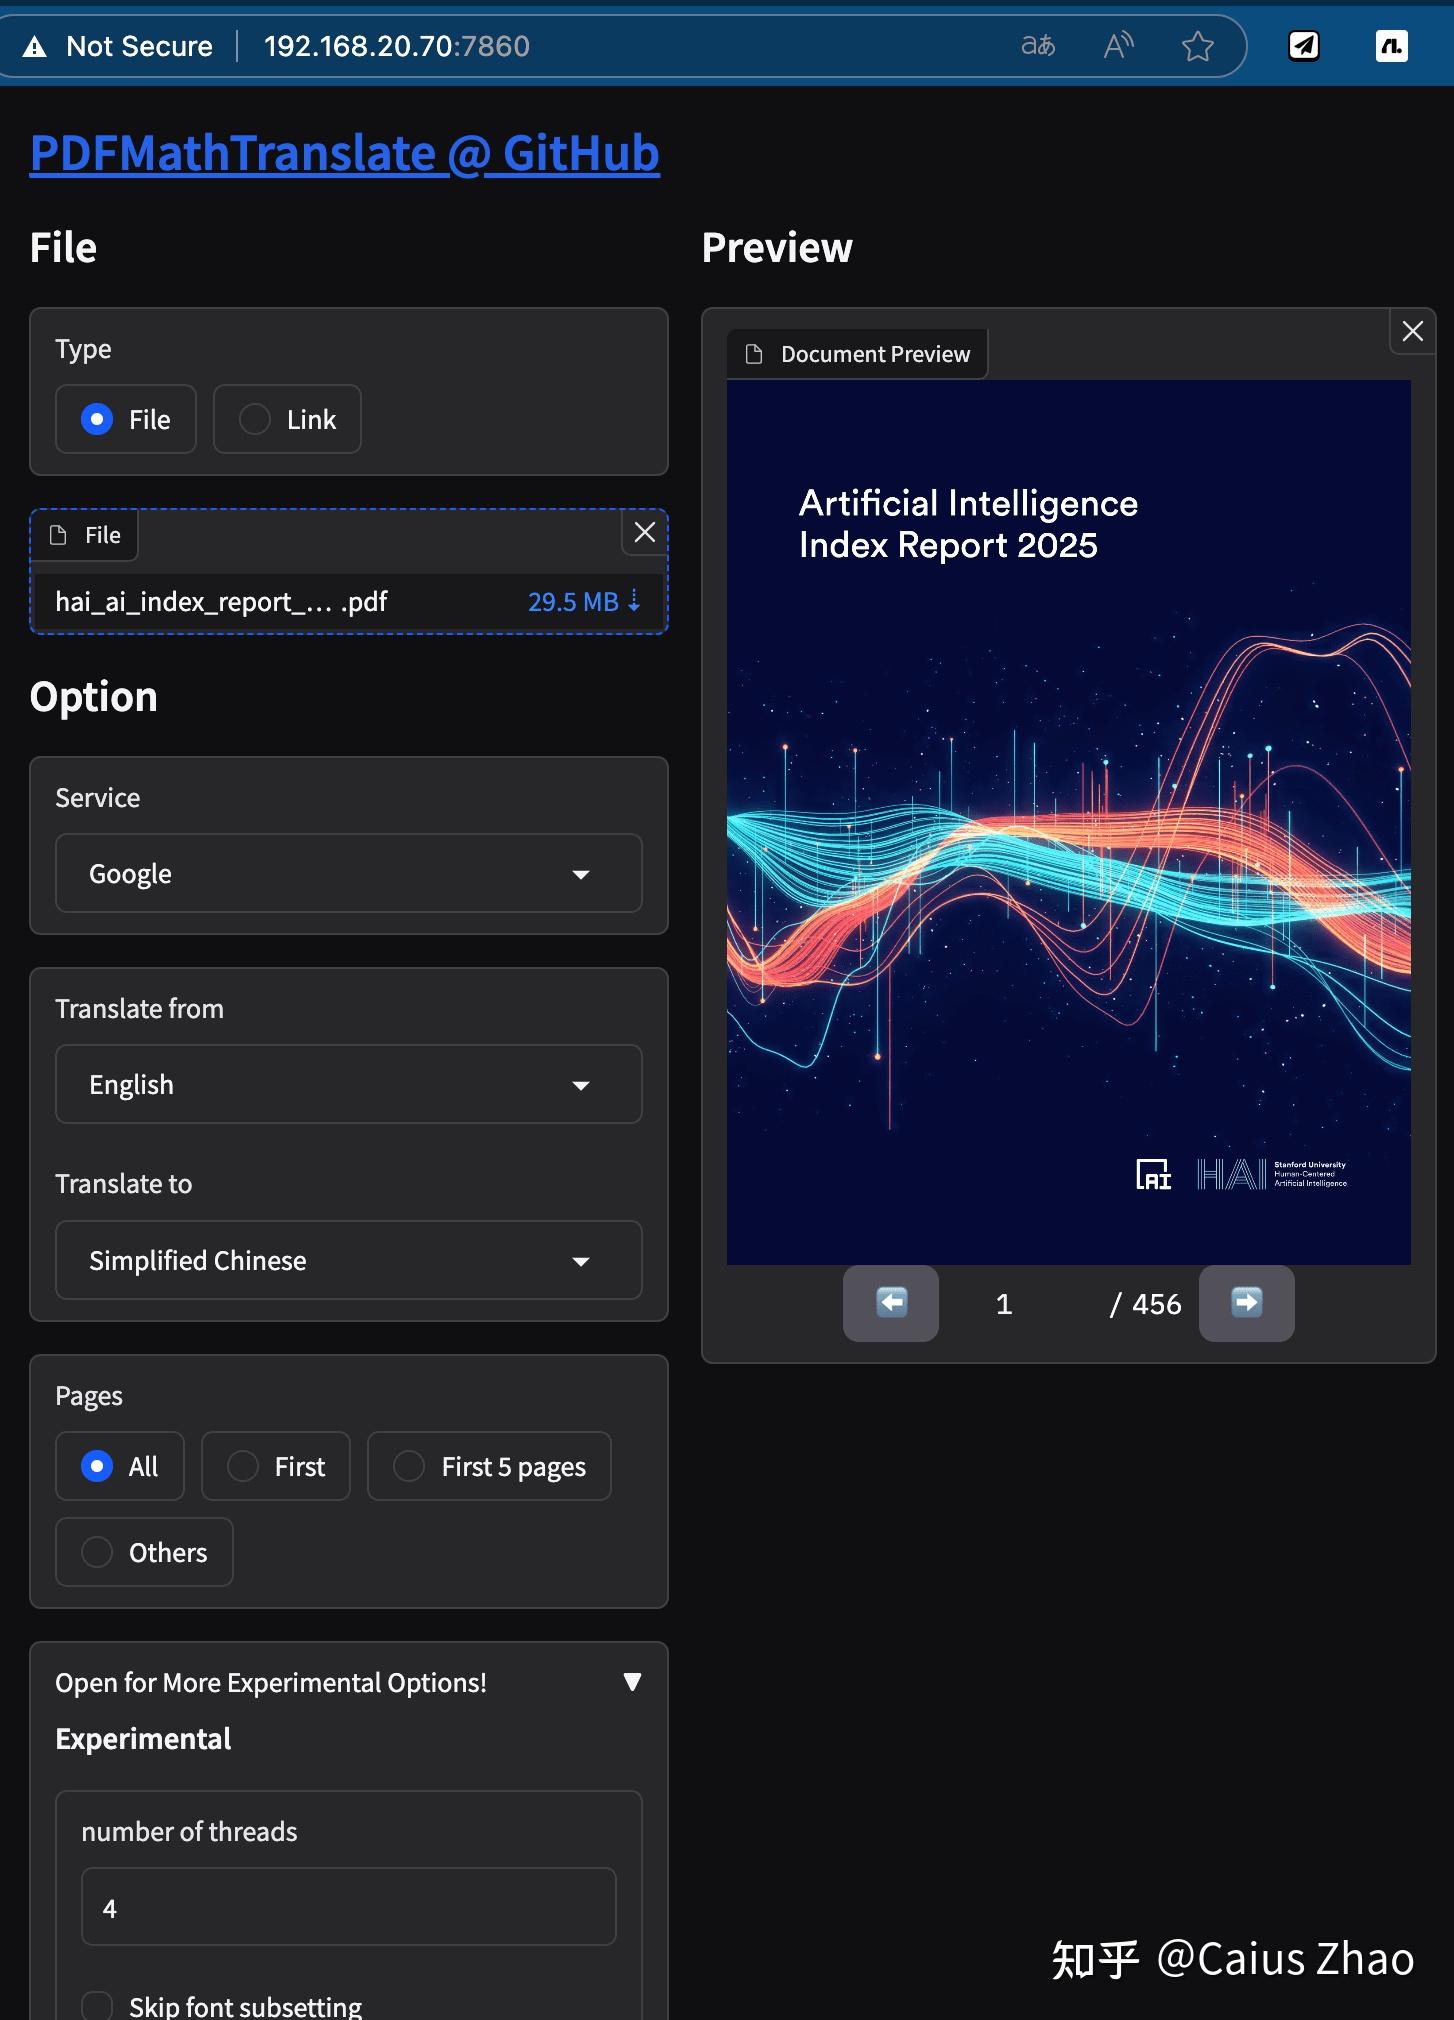Image resolution: width=1454 pixels, height=2020 pixels.
Task: Select the File type radio button
Action: (97, 419)
